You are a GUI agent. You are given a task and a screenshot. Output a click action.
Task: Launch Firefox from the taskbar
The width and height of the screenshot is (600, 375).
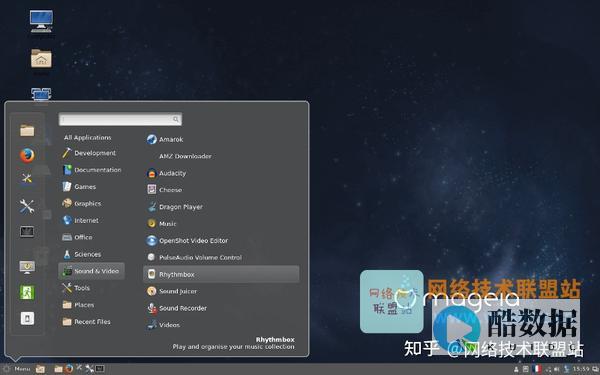69,369
